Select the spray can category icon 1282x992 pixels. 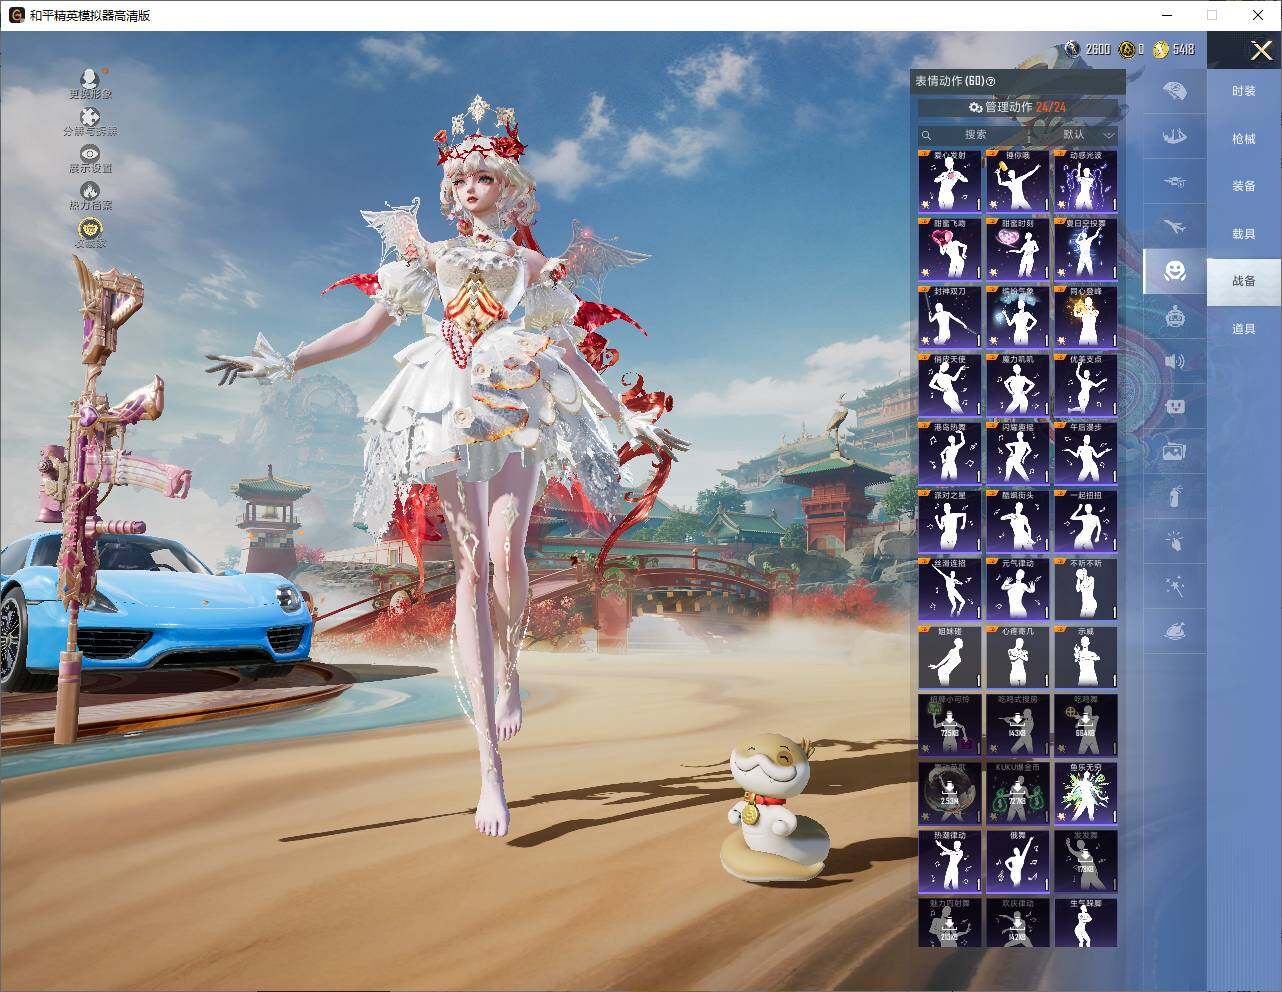[x=1174, y=496]
